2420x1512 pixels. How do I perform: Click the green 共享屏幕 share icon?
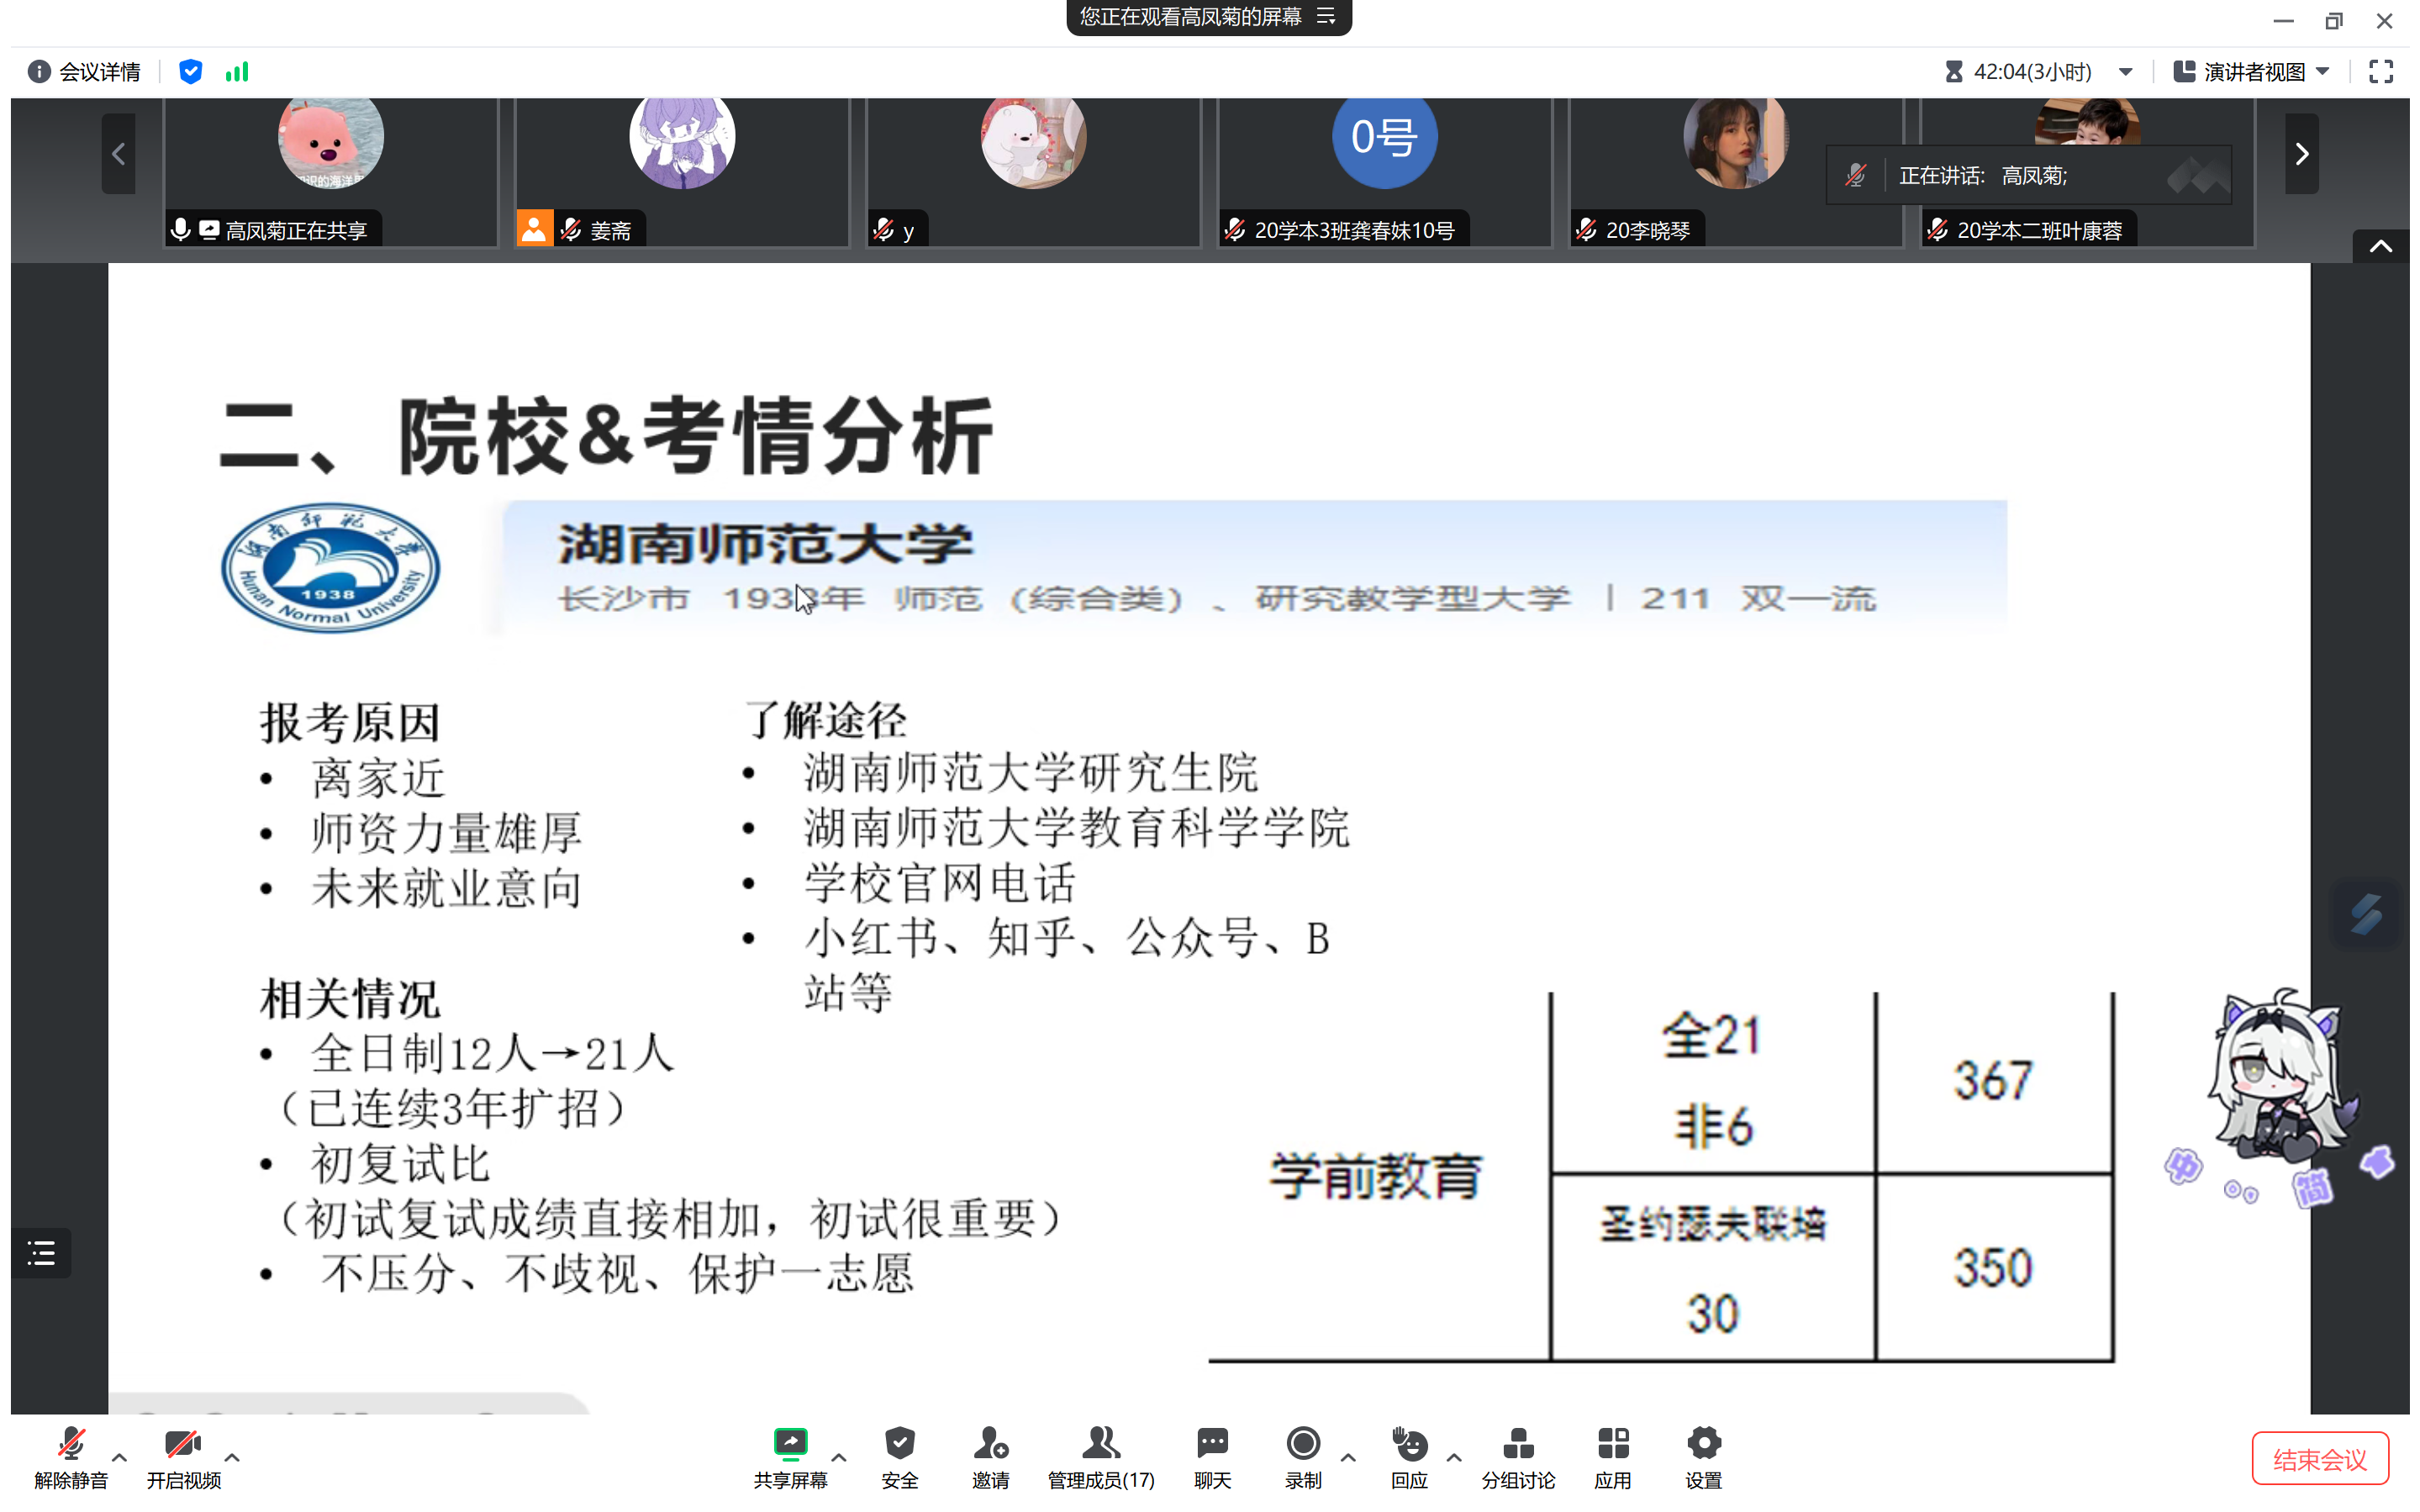click(x=790, y=1443)
